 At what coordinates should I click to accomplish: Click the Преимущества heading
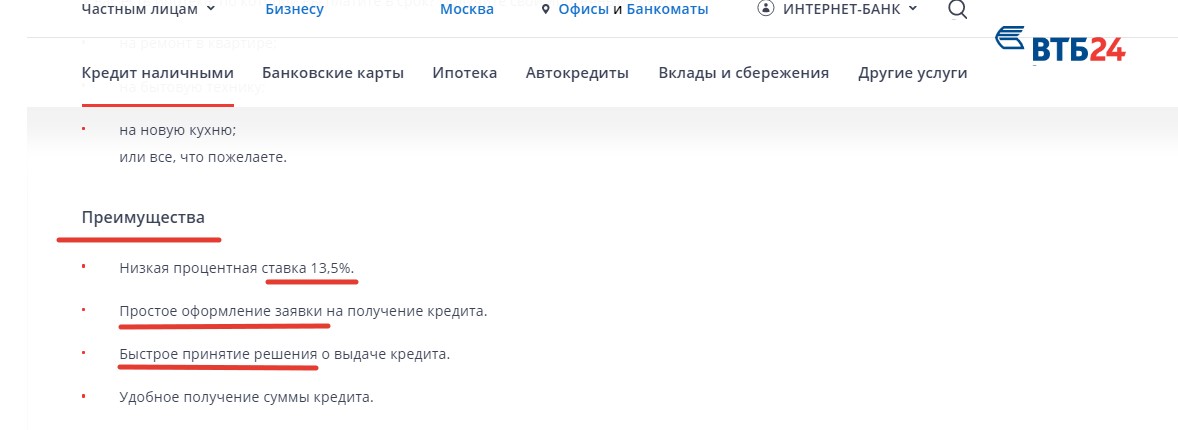pyautogui.click(x=143, y=217)
